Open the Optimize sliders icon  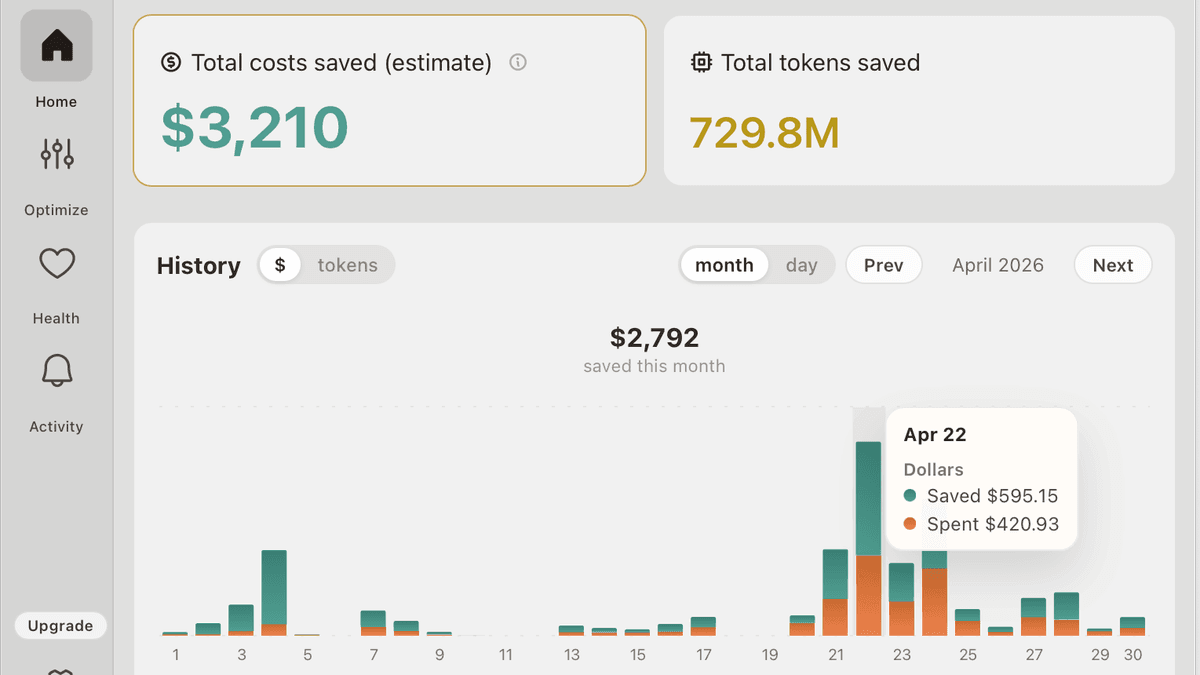tap(57, 154)
